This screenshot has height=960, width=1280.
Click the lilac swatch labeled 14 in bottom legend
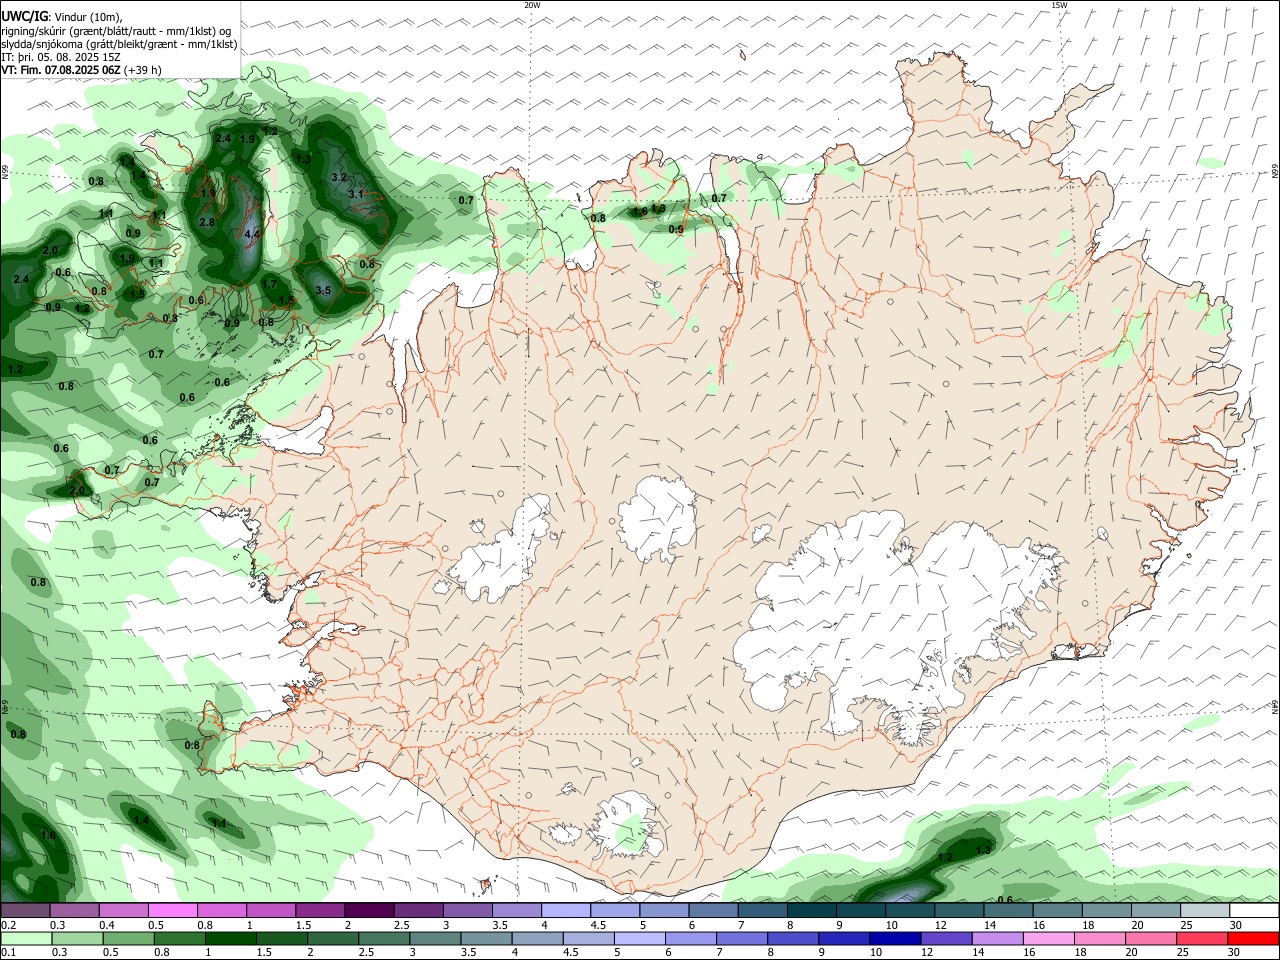997,939
